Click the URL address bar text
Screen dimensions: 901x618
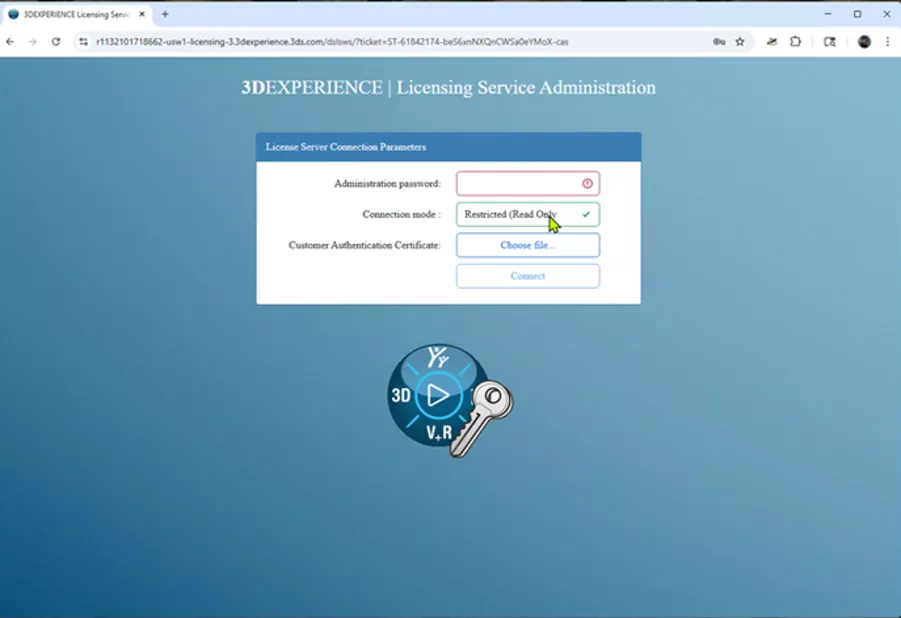pos(332,41)
